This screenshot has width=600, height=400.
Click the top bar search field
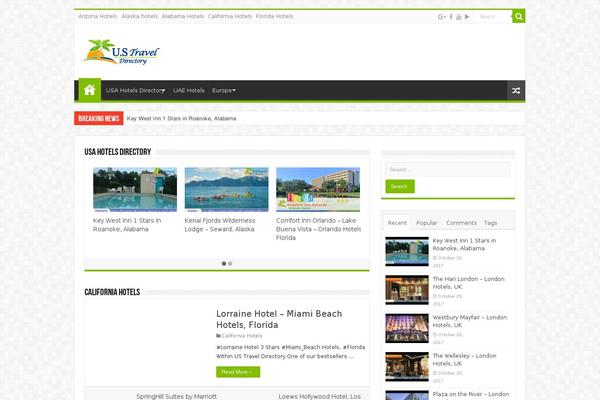(x=494, y=16)
